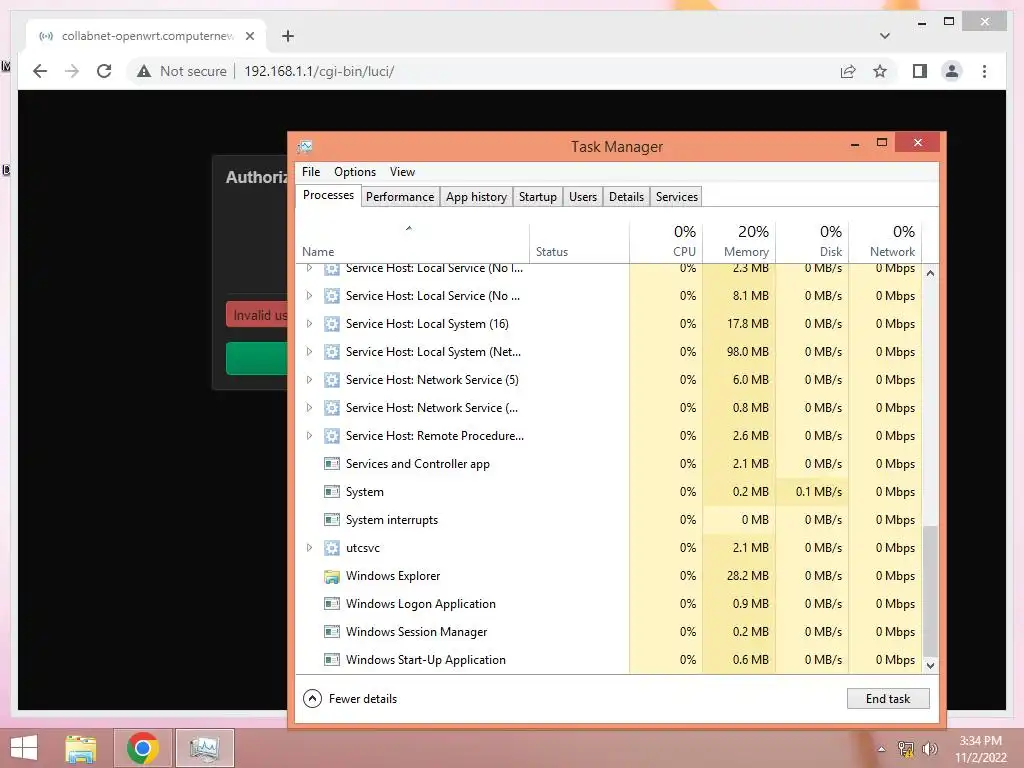Switch to the Details tab
Viewport: 1024px width, 768px height.
(626, 197)
